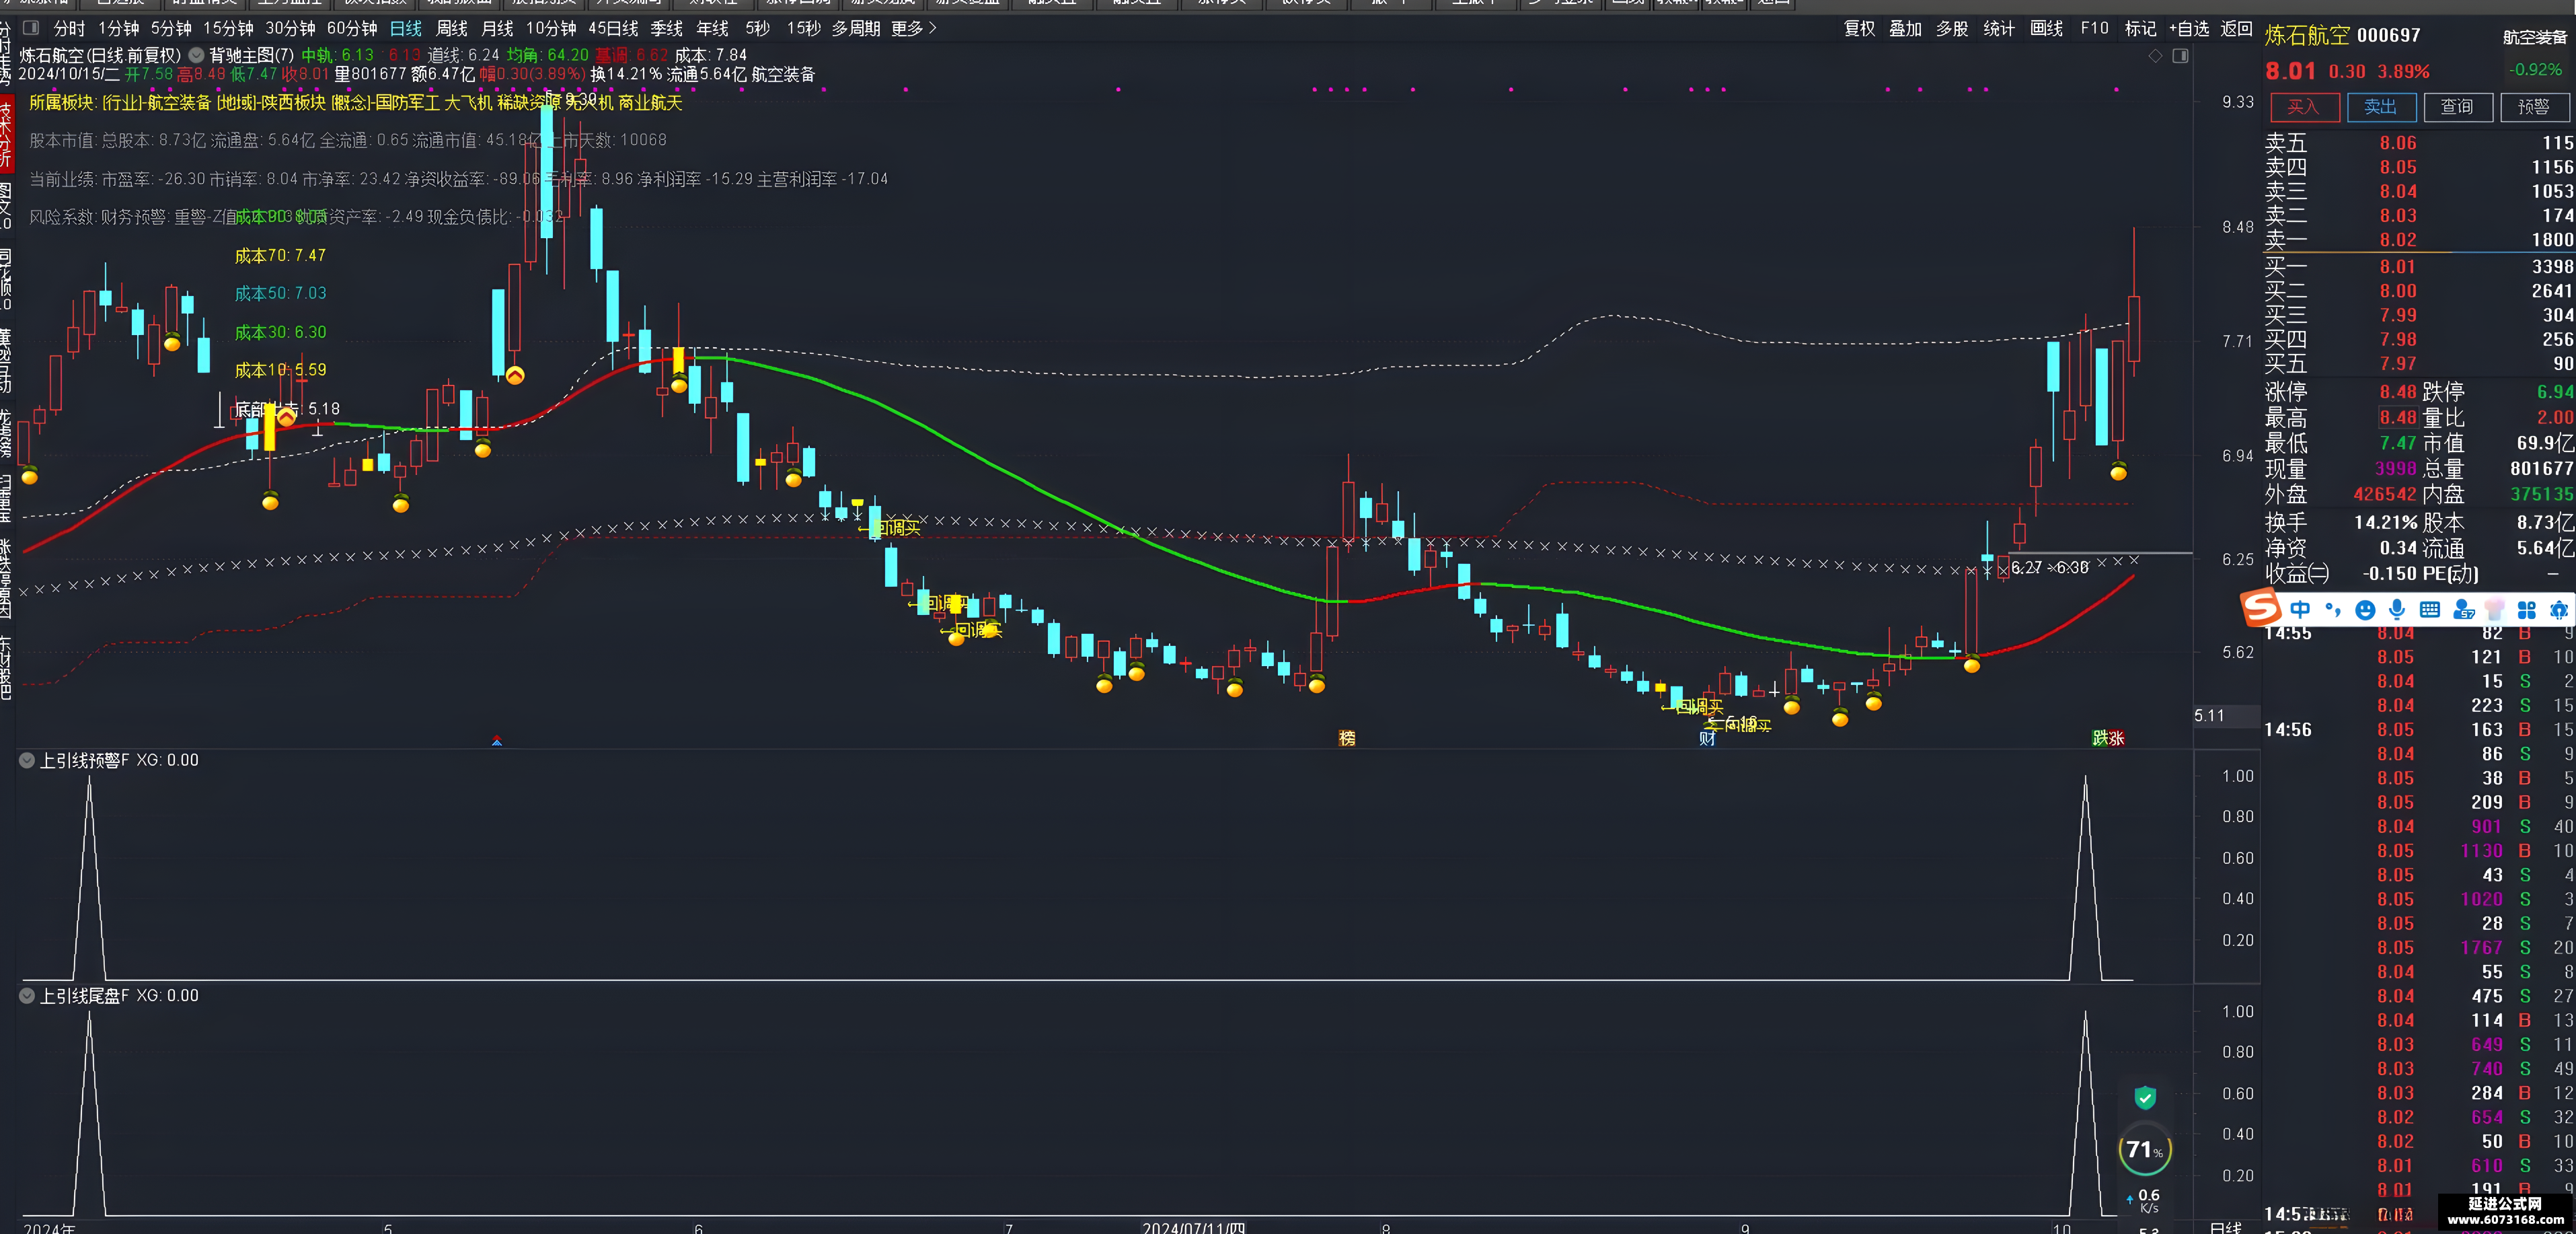Toggle the left sidebar panel icon
This screenshot has width=2576, height=1234.
click(x=31, y=28)
